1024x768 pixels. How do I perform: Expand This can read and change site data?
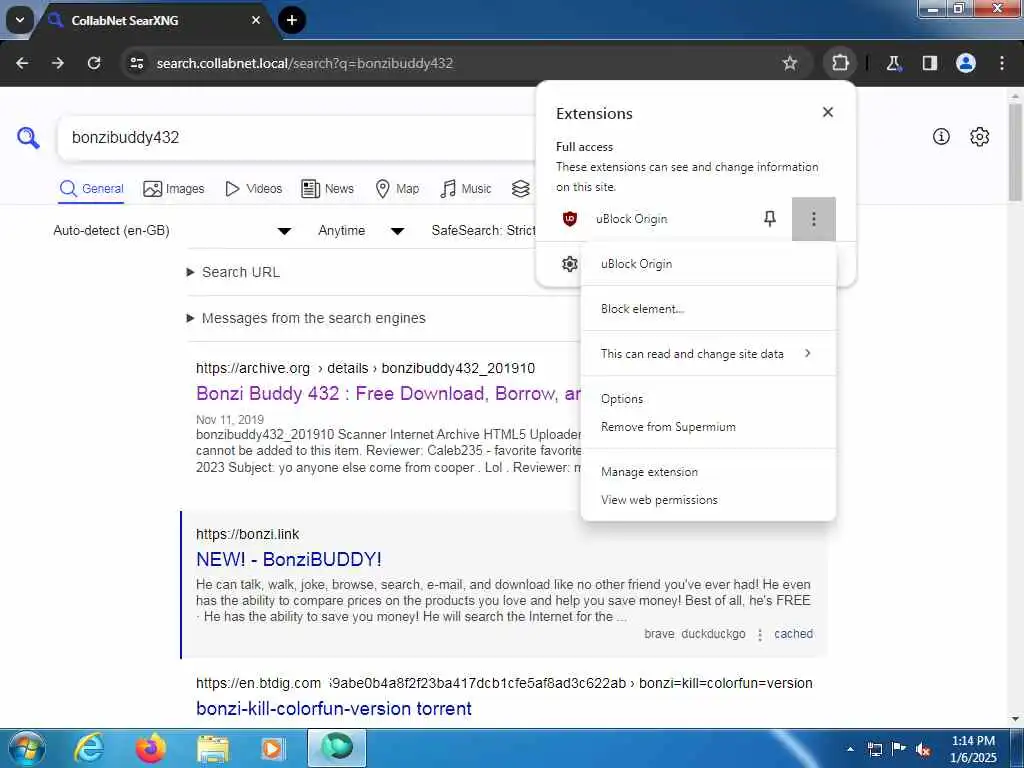pos(708,353)
